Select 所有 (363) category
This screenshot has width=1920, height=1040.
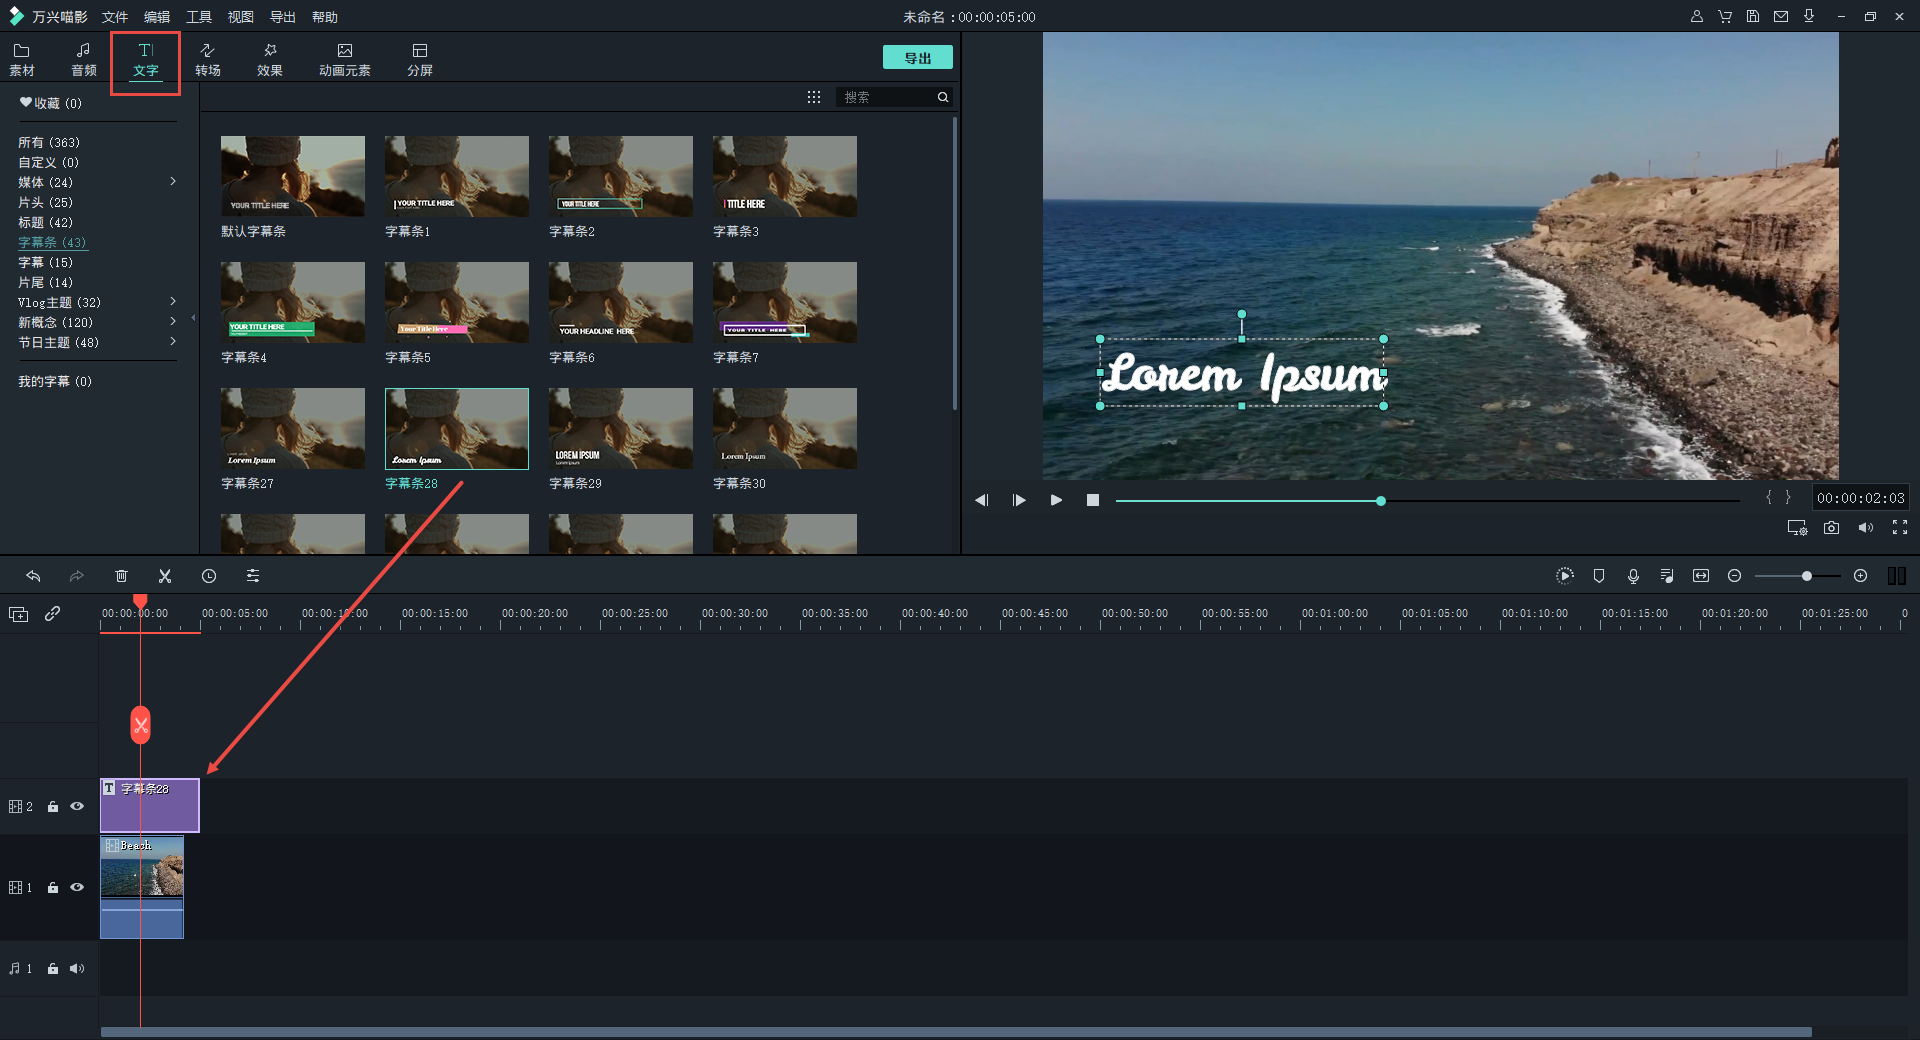(x=49, y=142)
